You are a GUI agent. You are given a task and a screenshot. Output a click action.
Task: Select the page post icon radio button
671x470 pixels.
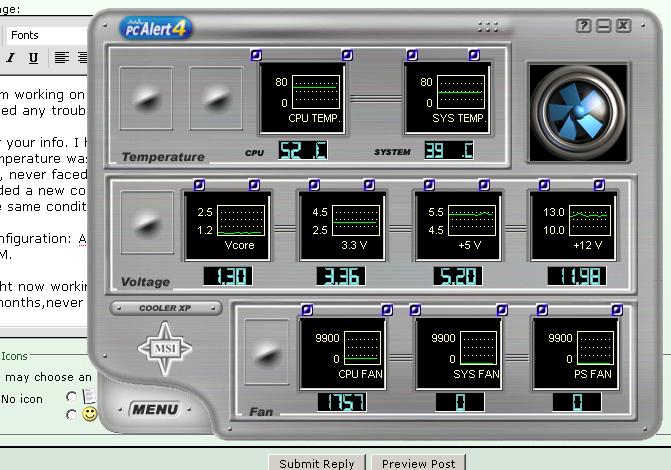[x=71, y=396]
